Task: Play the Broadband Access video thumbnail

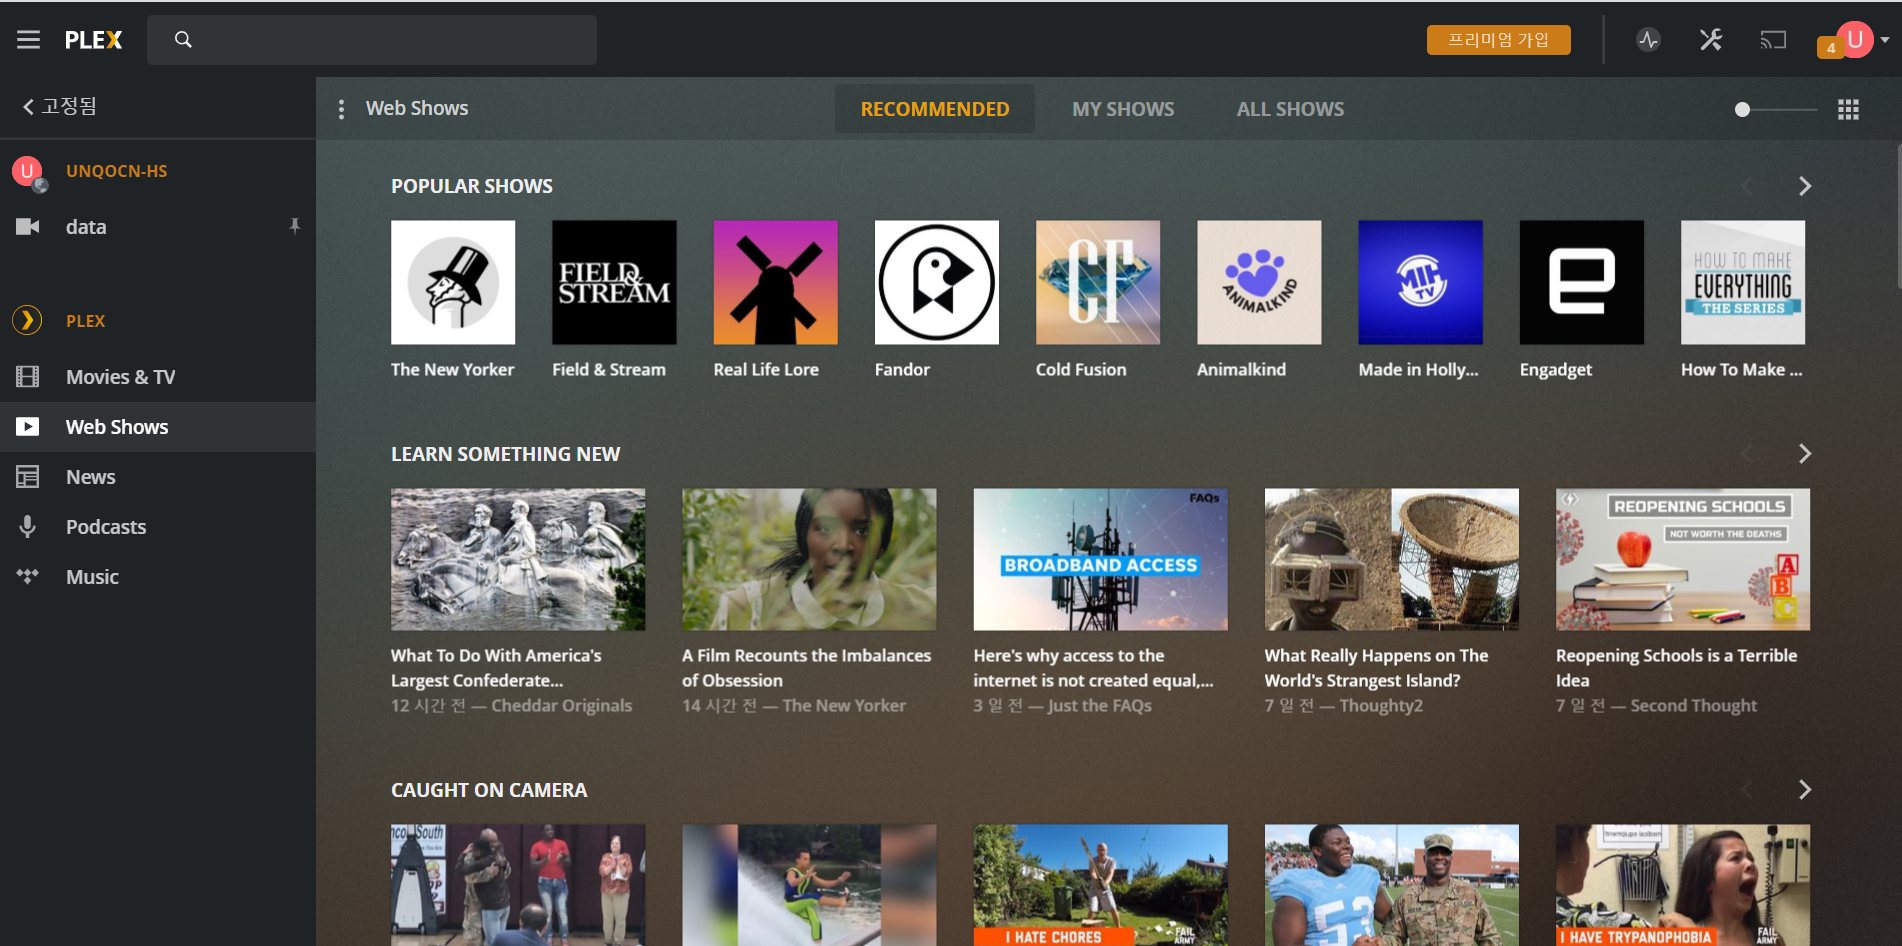Action: point(1100,559)
